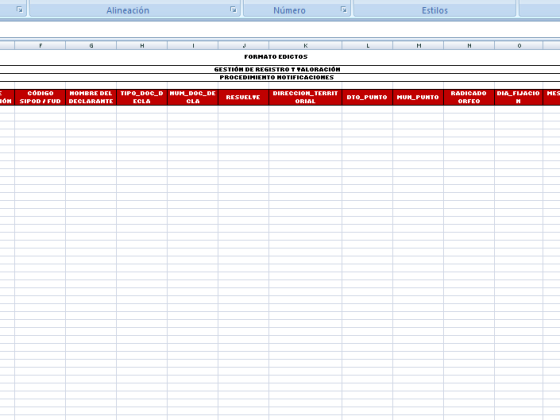The height and width of the screenshot is (420, 560).
Task: Select the RESUELVE header cell
Action: 244,97
